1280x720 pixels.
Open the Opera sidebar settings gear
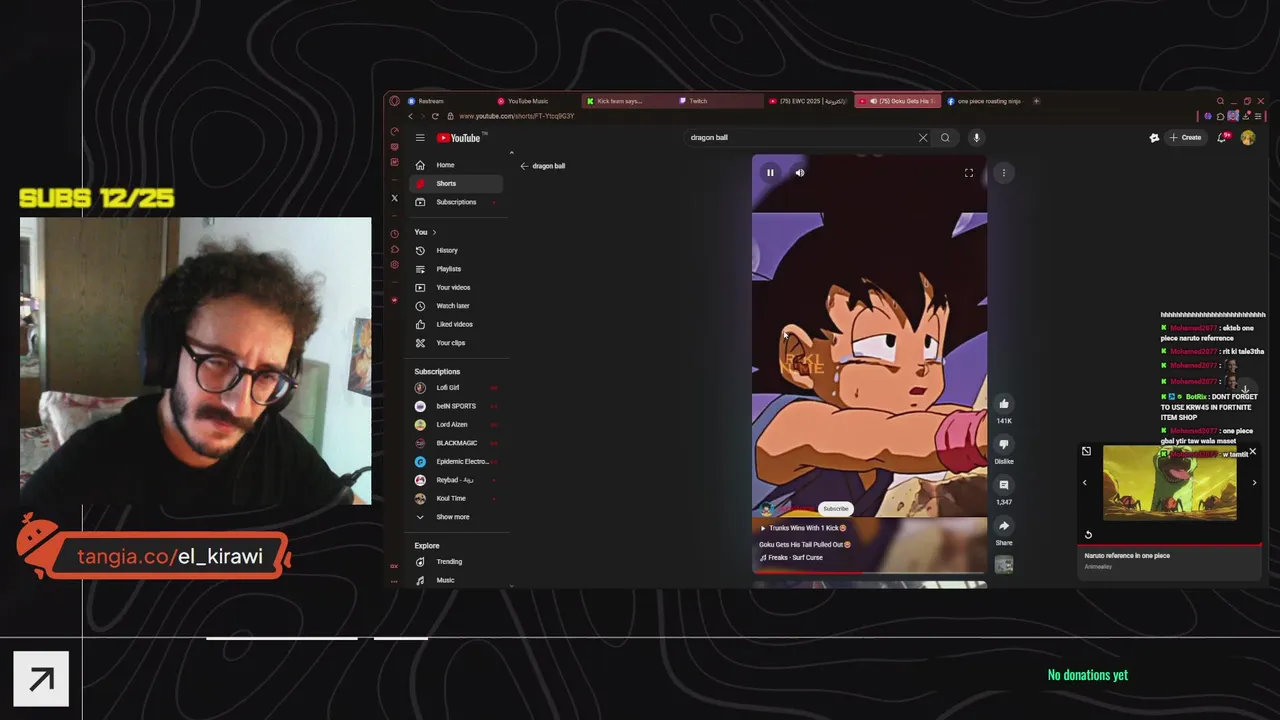coord(394,265)
